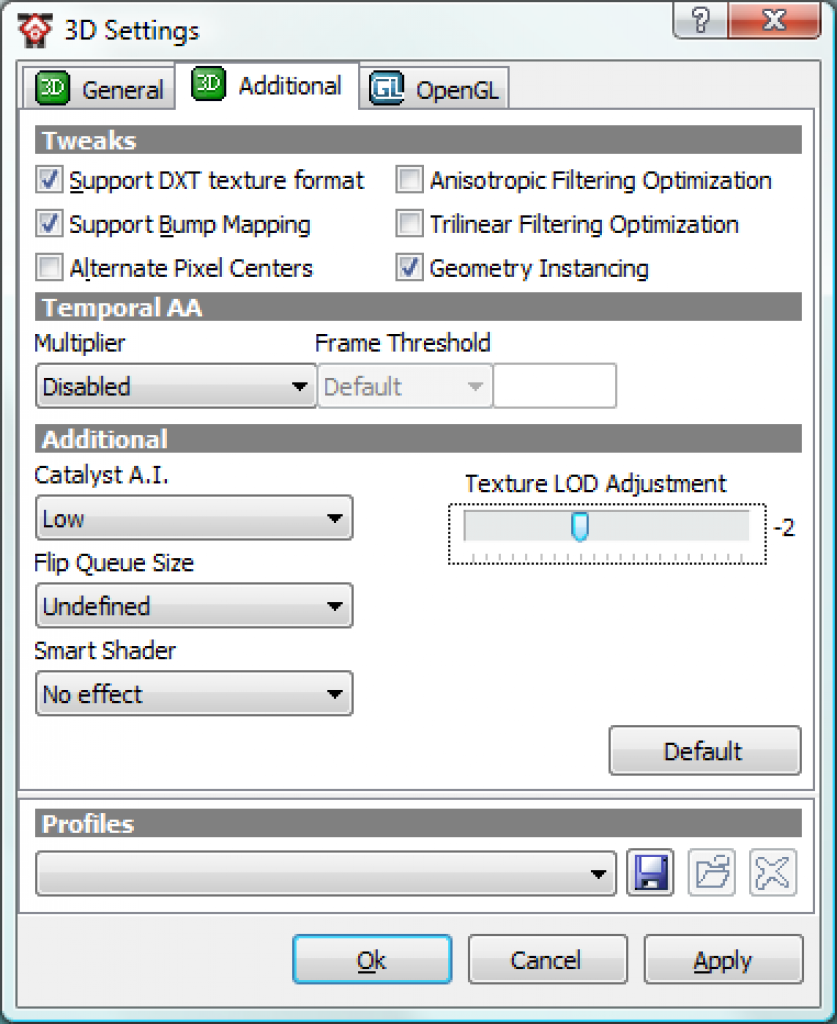Enable Anisotropic Filtering Optimization checkbox
The height and width of the screenshot is (1024, 837).
pyautogui.click(x=409, y=180)
